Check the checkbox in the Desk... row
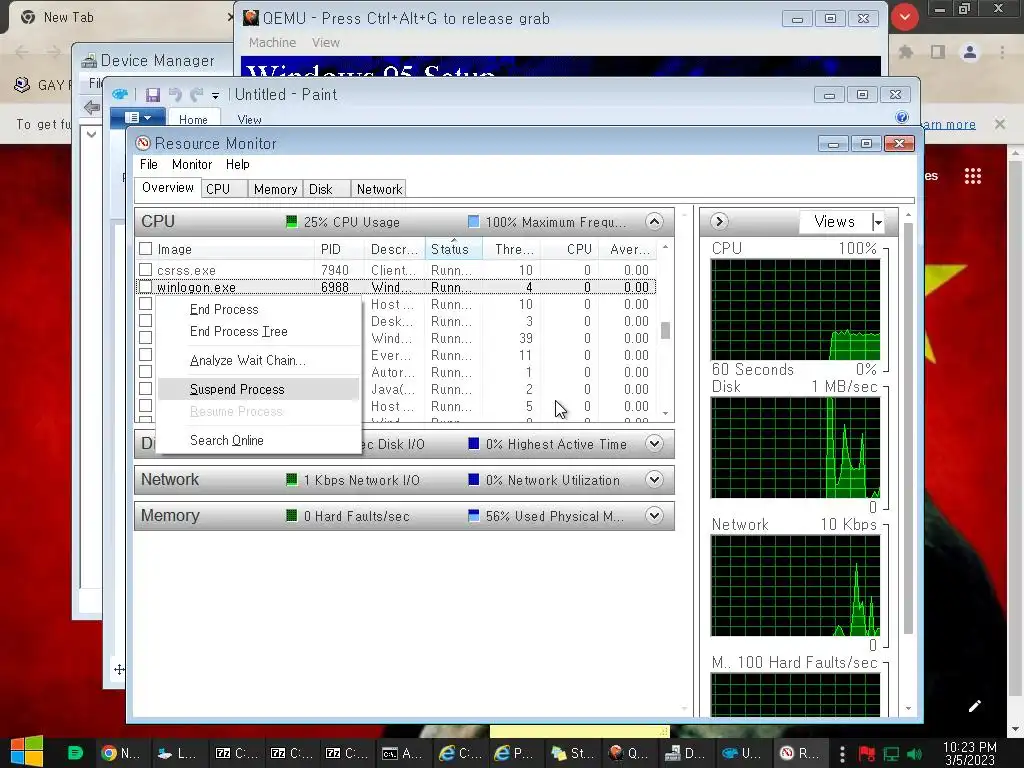The width and height of the screenshot is (1024, 768). click(146, 321)
